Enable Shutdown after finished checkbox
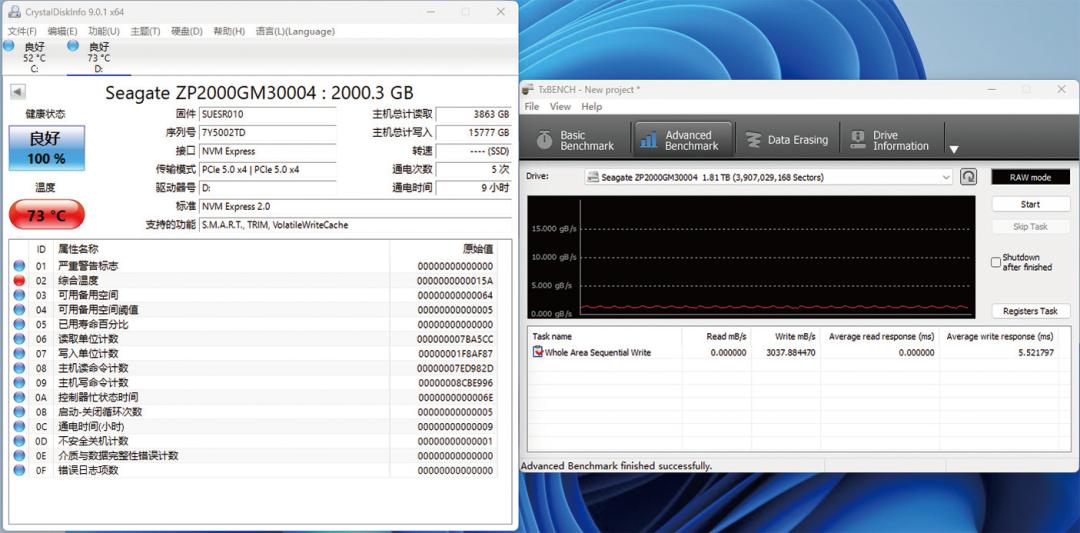1080x533 pixels. point(996,262)
